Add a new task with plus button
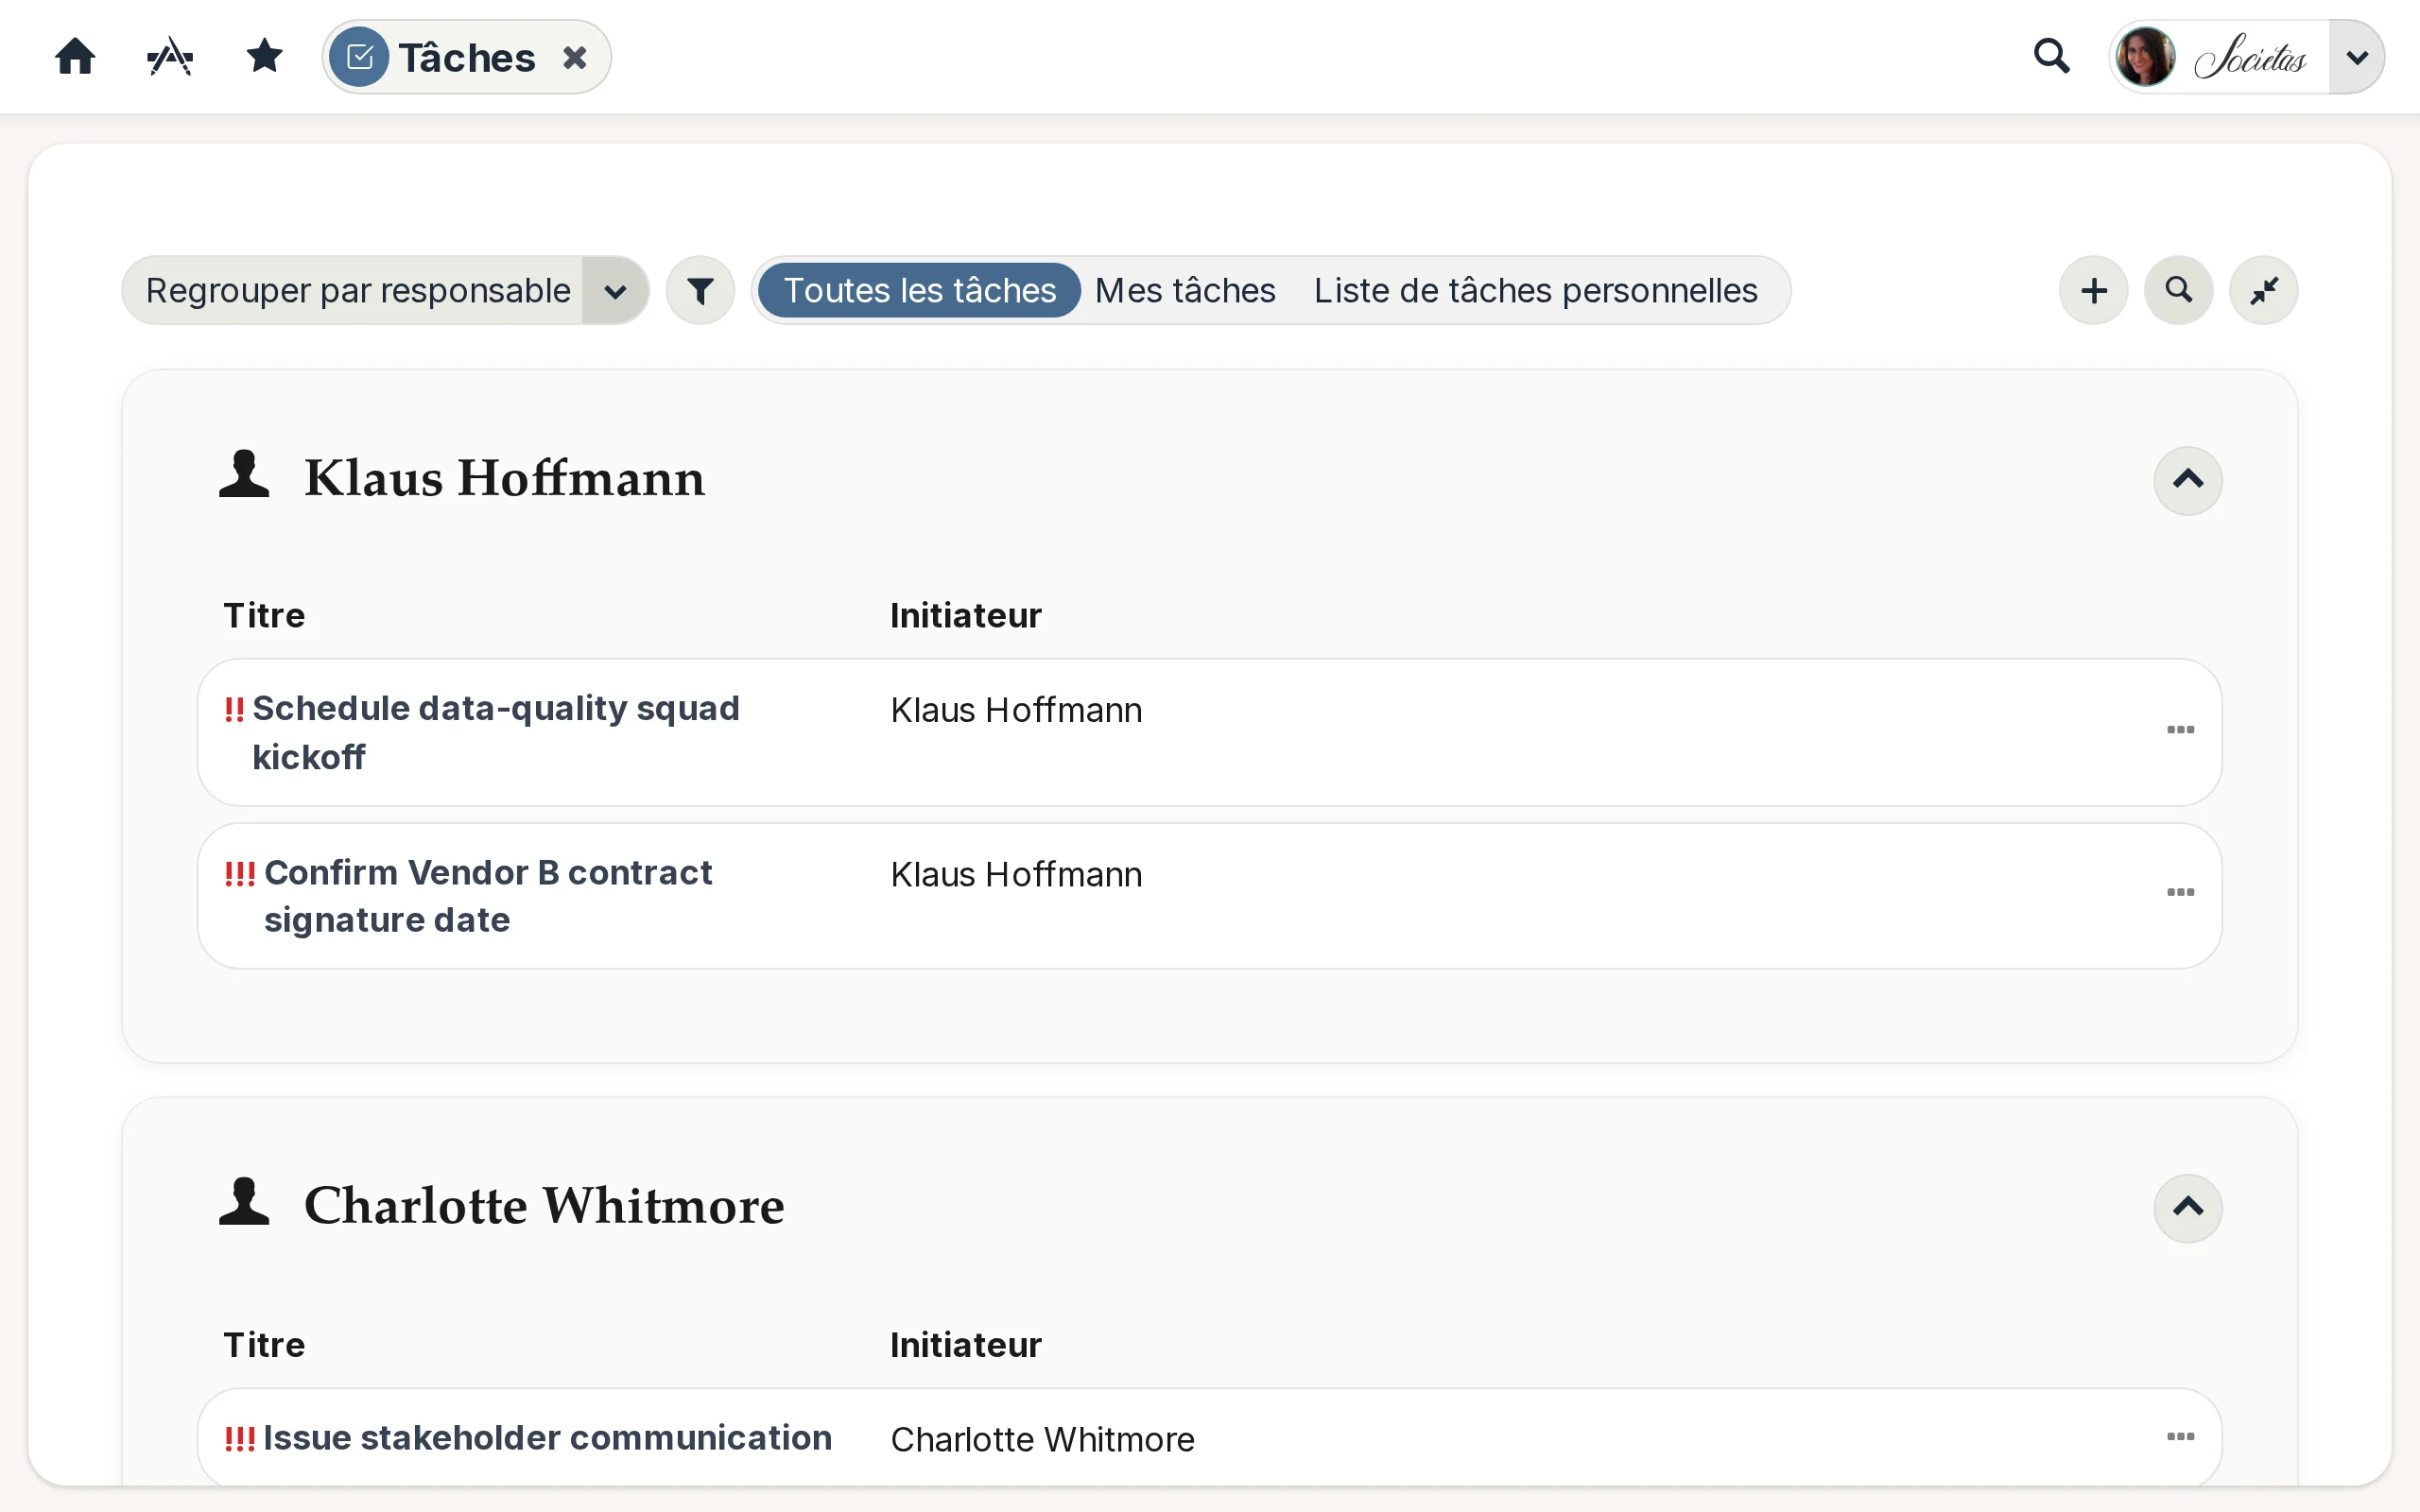The width and height of the screenshot is (2420, 1512). pos(2093,290)
